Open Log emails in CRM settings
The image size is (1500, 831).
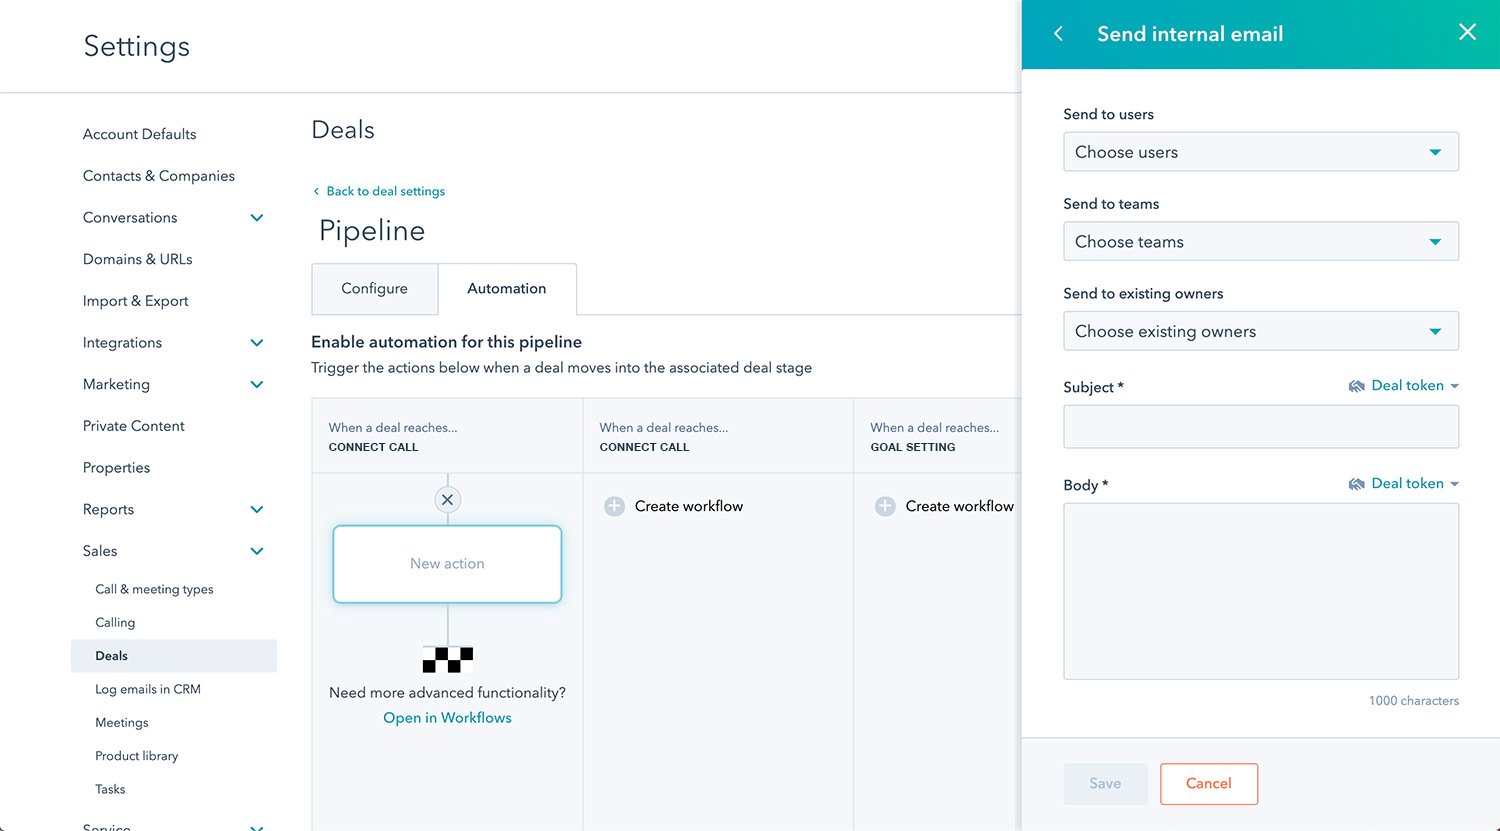pyautogui.click(x=148, y=689)
